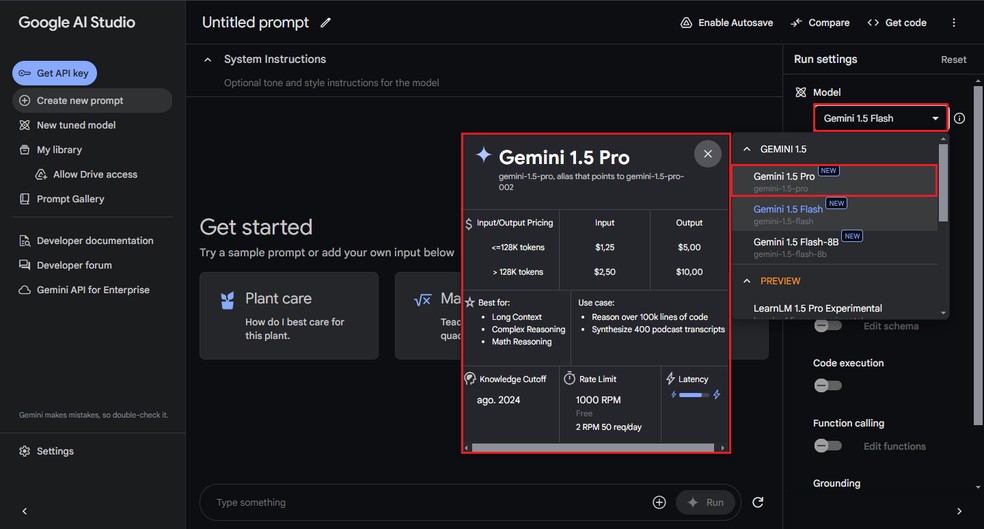Toggle the Code execution switch
984x529 pixels.
click(827, 385)
